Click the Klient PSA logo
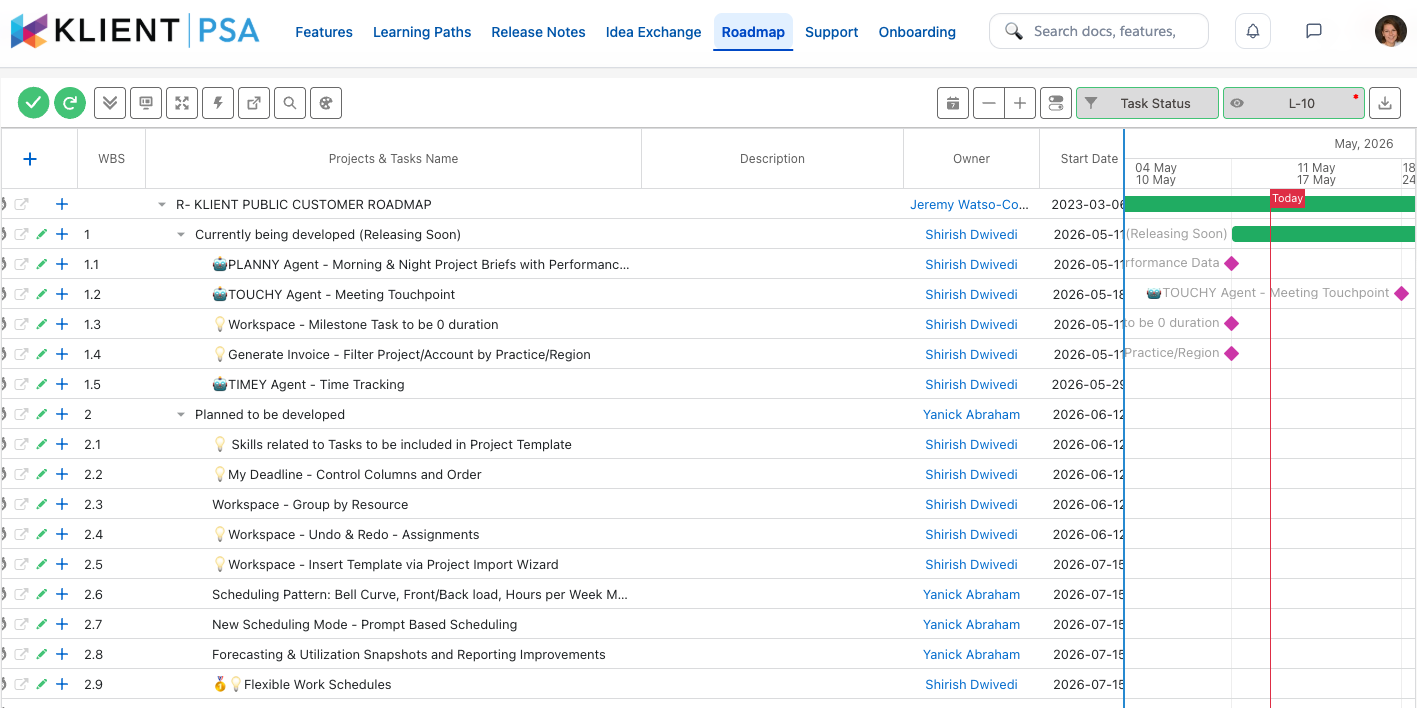Image resolution: width=1417 pixels, height=708 pixels. [135, 31]
